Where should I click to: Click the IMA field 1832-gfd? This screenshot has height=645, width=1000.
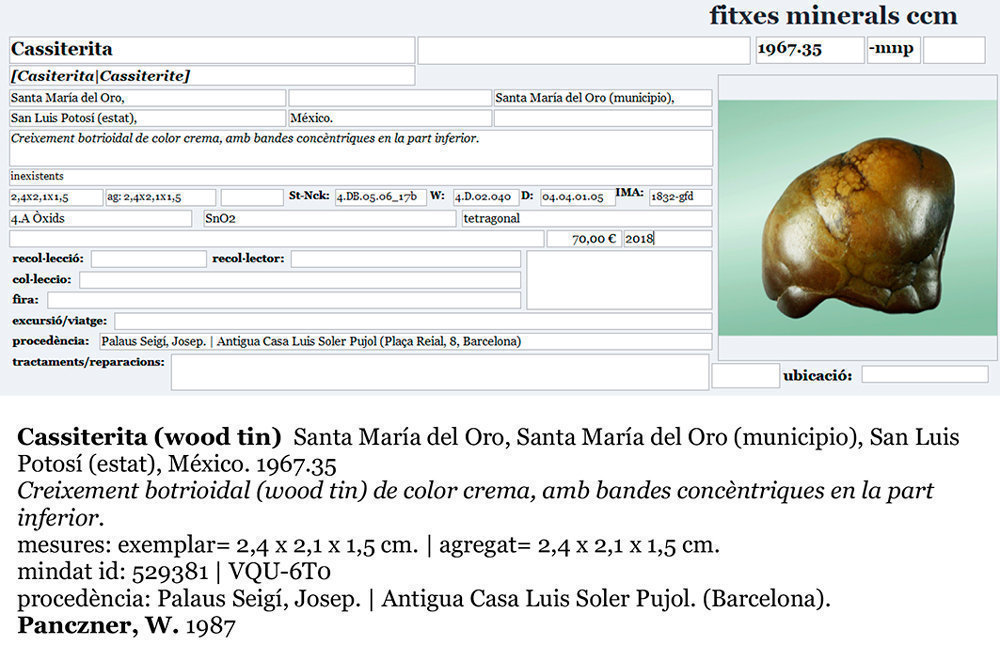tap(680, 197)
